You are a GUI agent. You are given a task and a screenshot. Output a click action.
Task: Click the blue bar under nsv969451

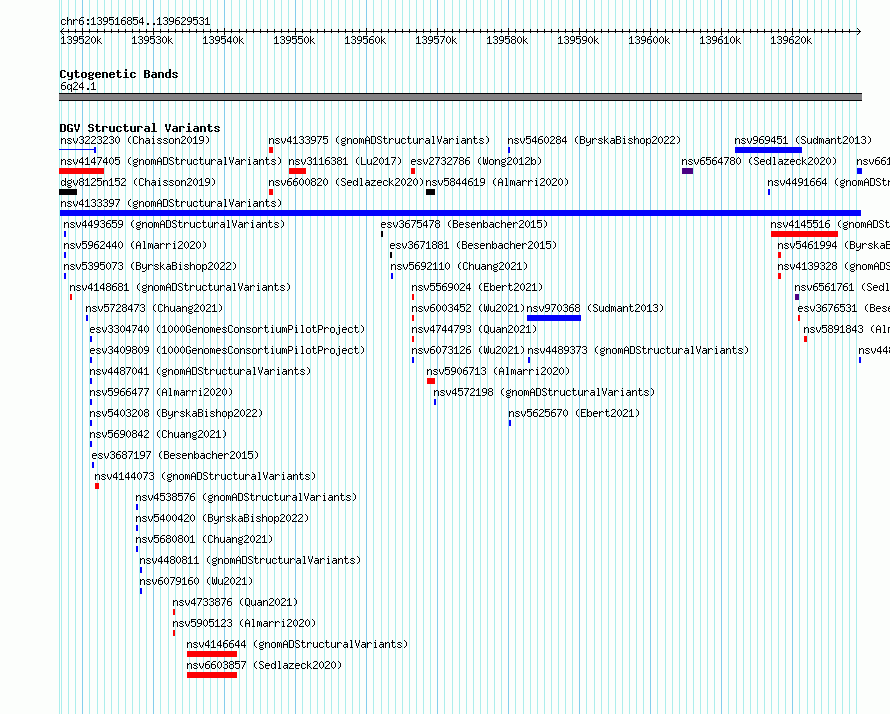click(769, 150)
